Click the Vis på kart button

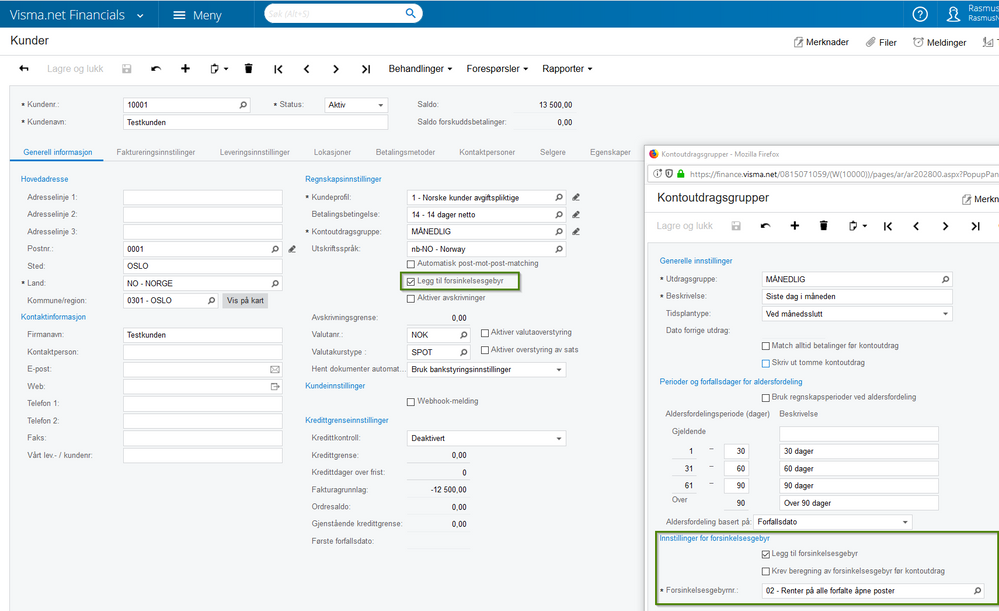click(245, 300)
